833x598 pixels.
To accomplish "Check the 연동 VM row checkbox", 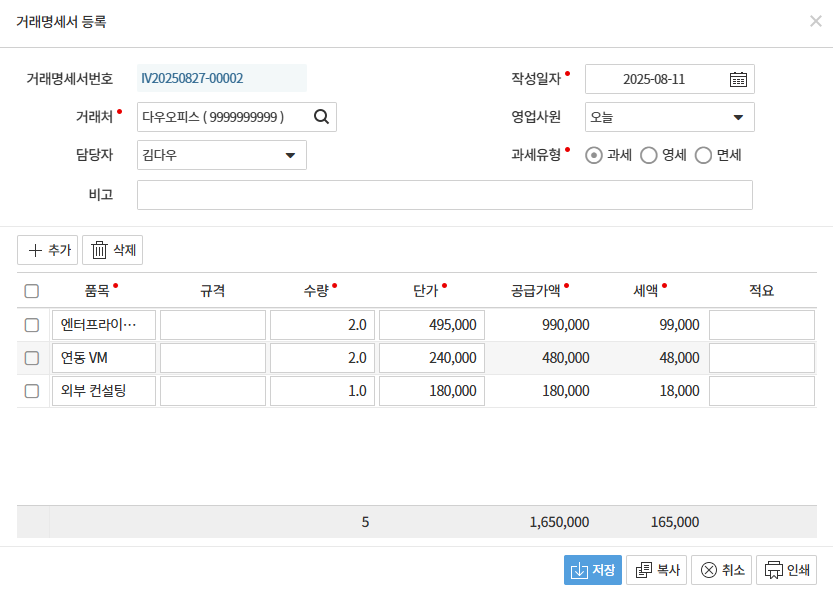I will (32, 358).
